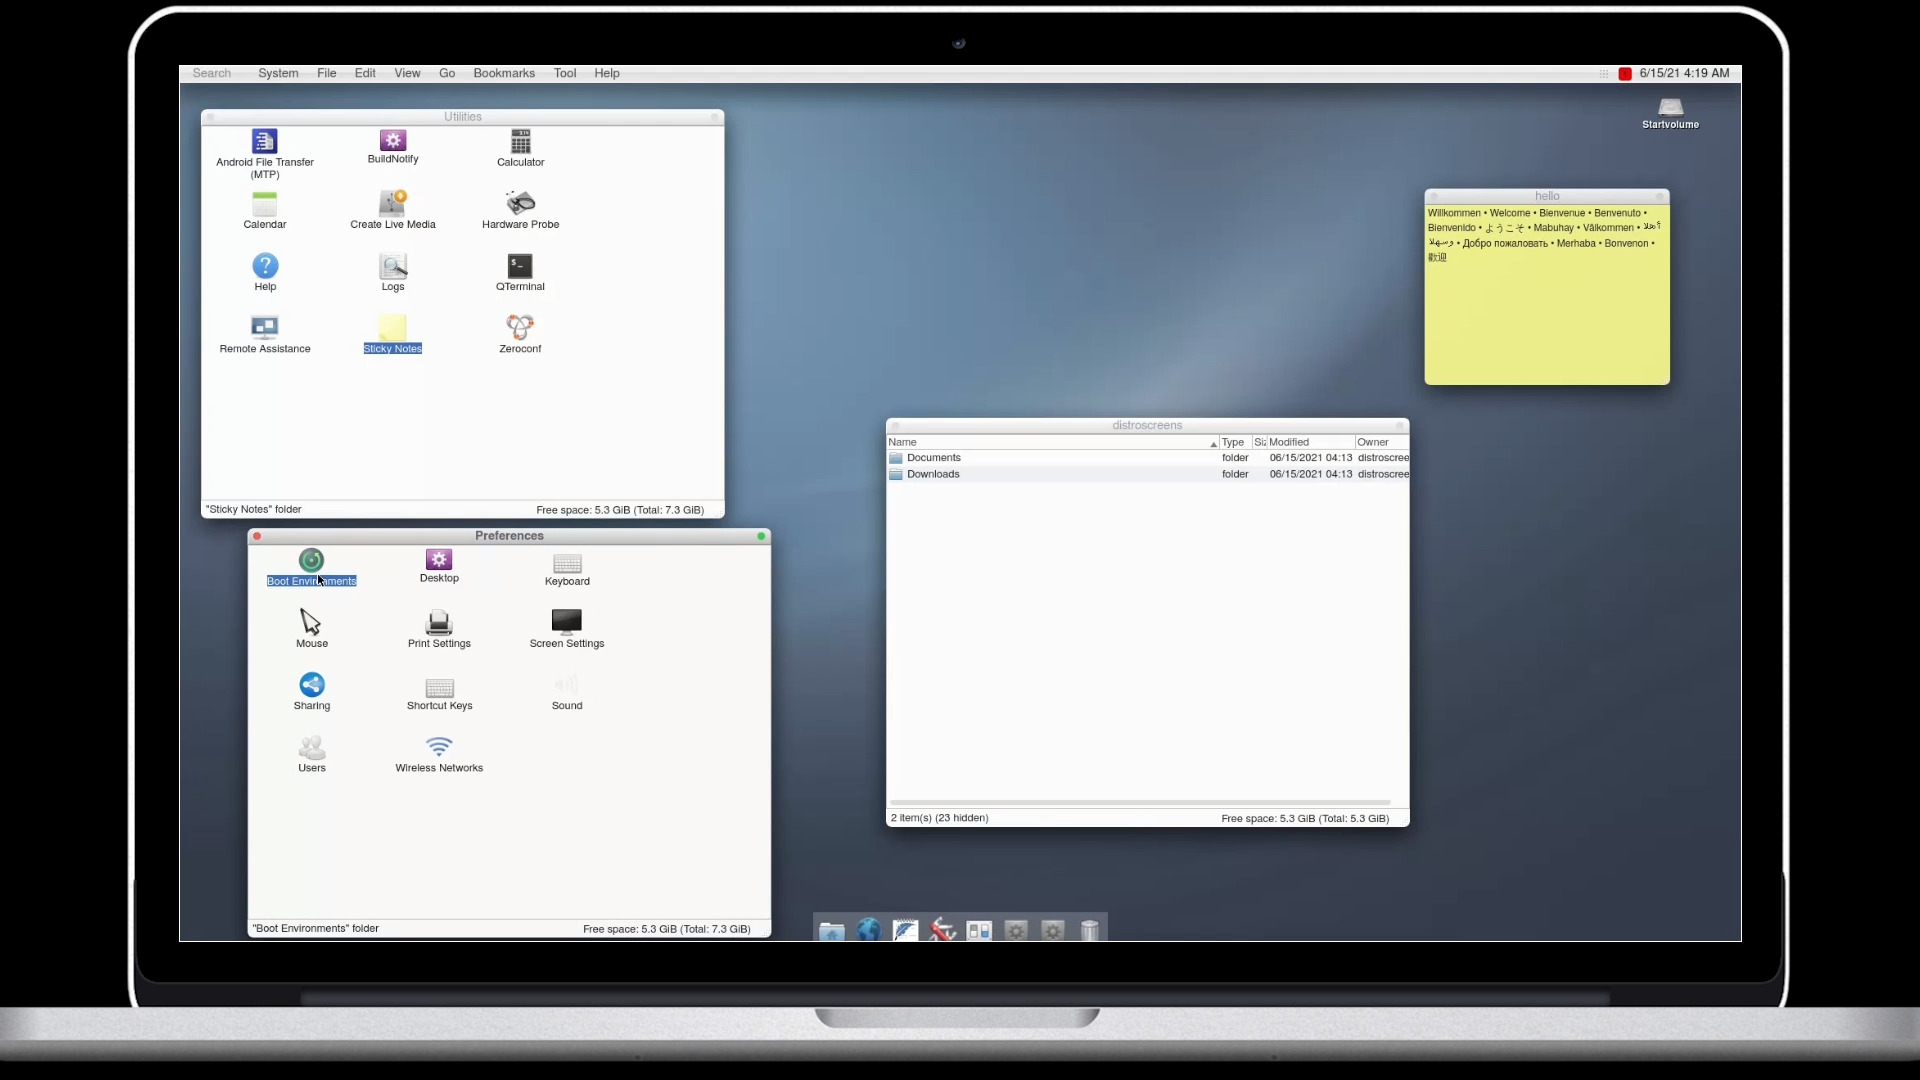Sort distroscreens window by Type
Viewport: 1920px width, 1080px height.
[1234, 441]
